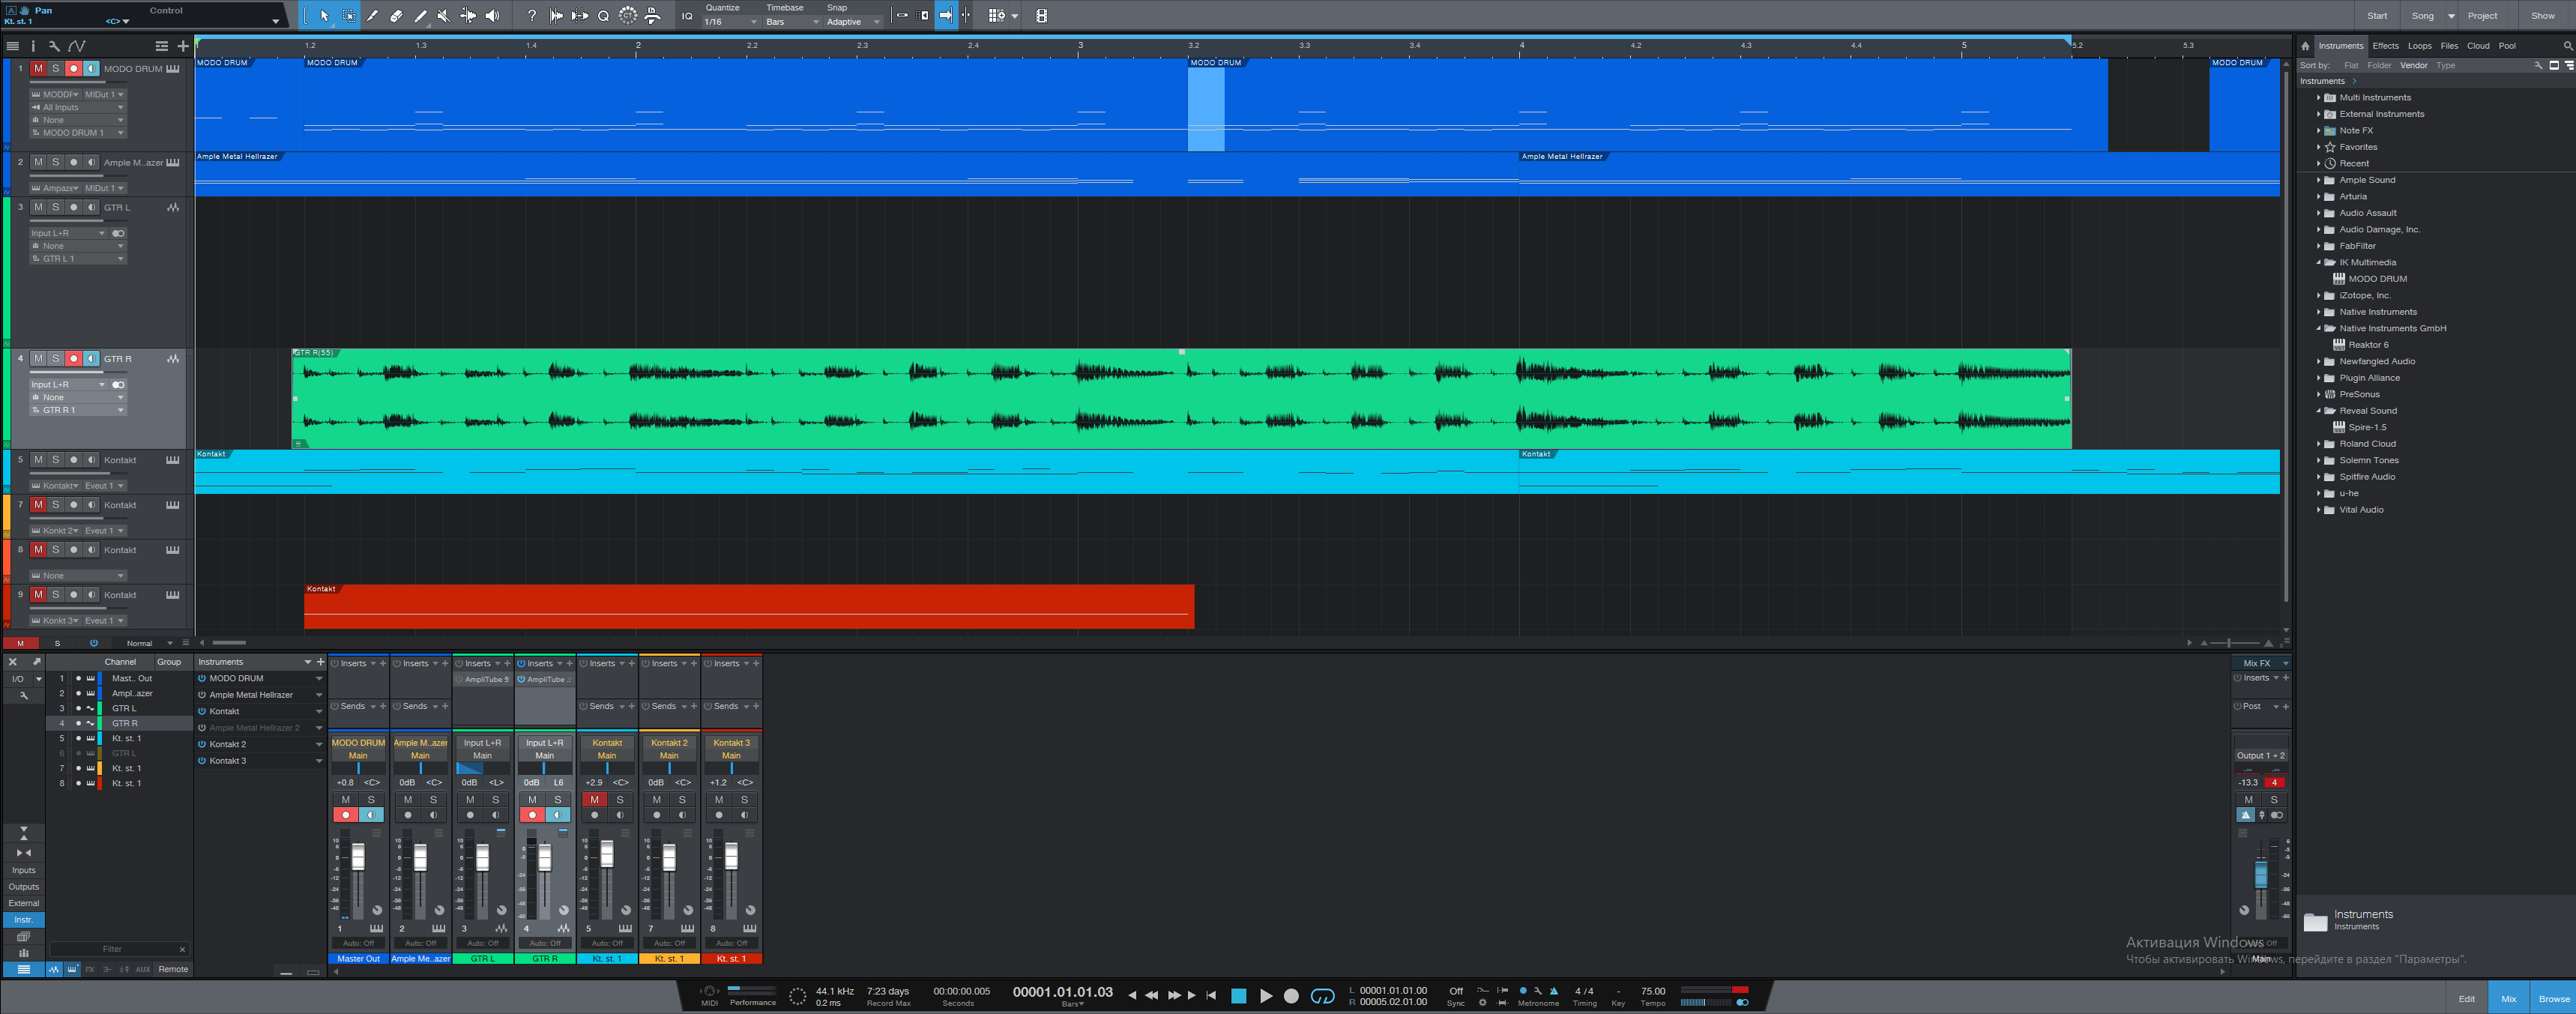2576x1014 pixels.
Task: Disable record arm on GTR R track
Action: coord(73,359)
